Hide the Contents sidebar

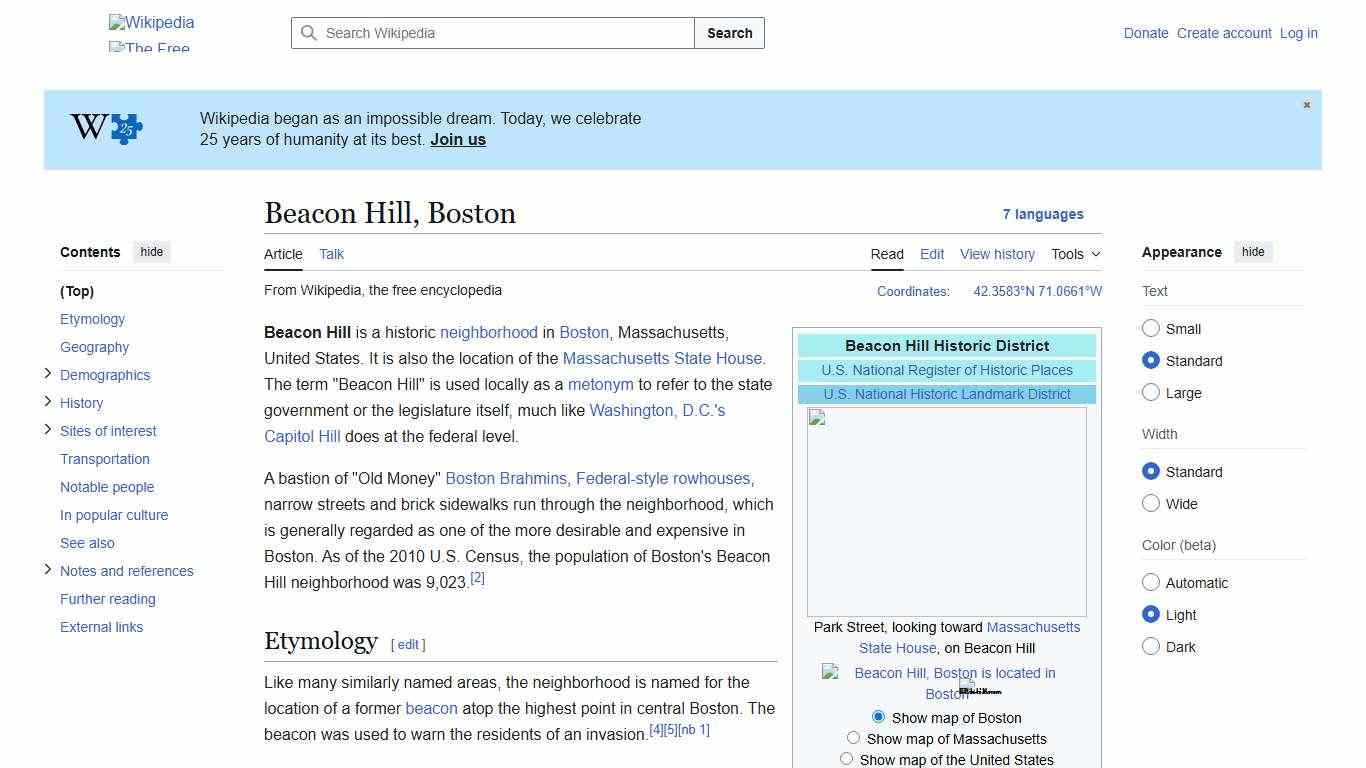tap(151, 252)
